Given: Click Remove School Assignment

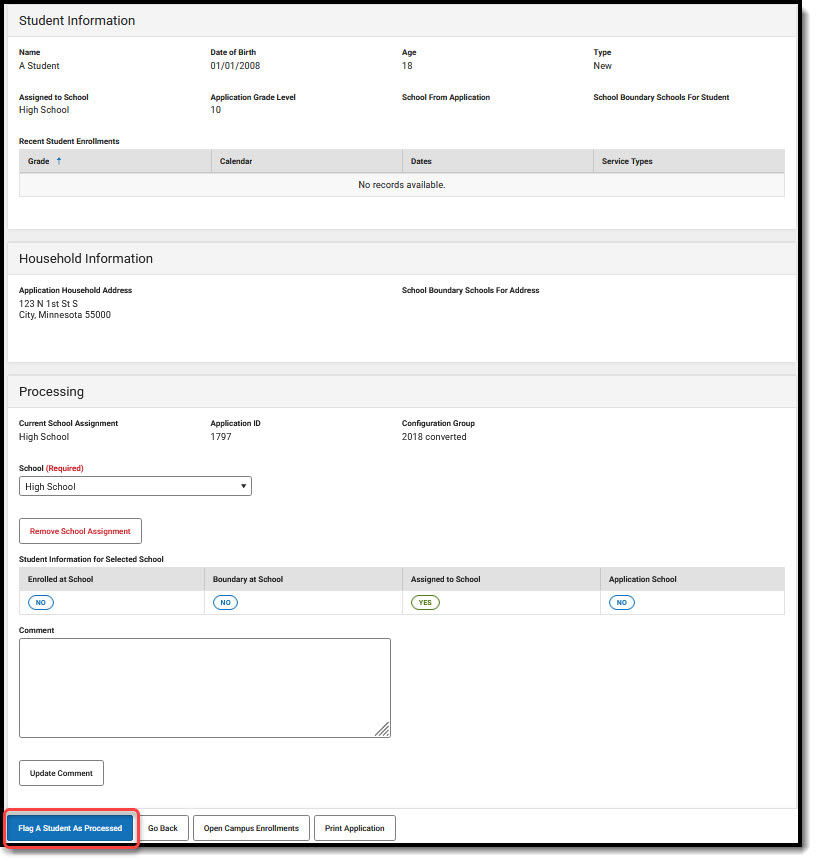Looking at the screenshot, I should [80, 531].
